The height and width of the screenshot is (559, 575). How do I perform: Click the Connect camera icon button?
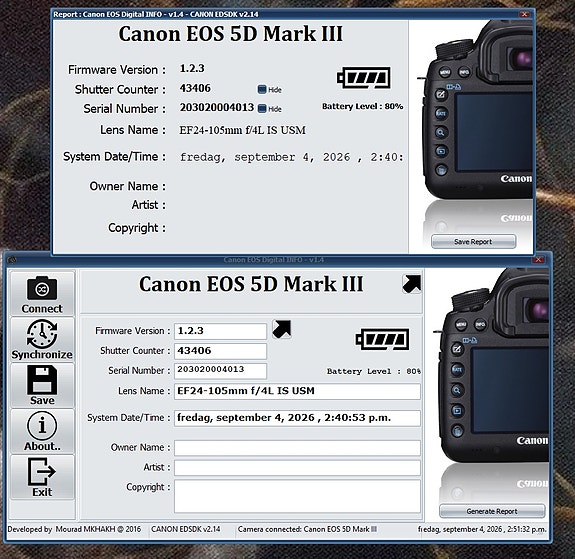42,293
